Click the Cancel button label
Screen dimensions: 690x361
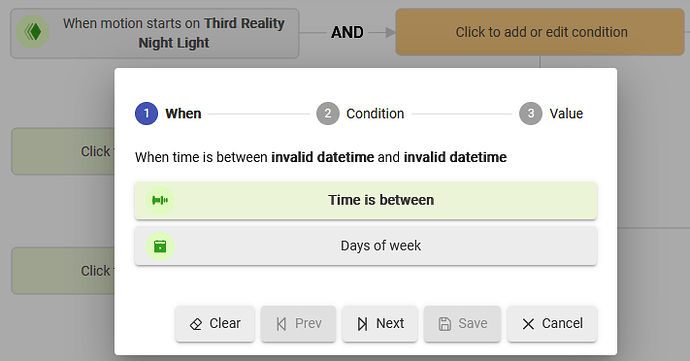pos(562,323)
